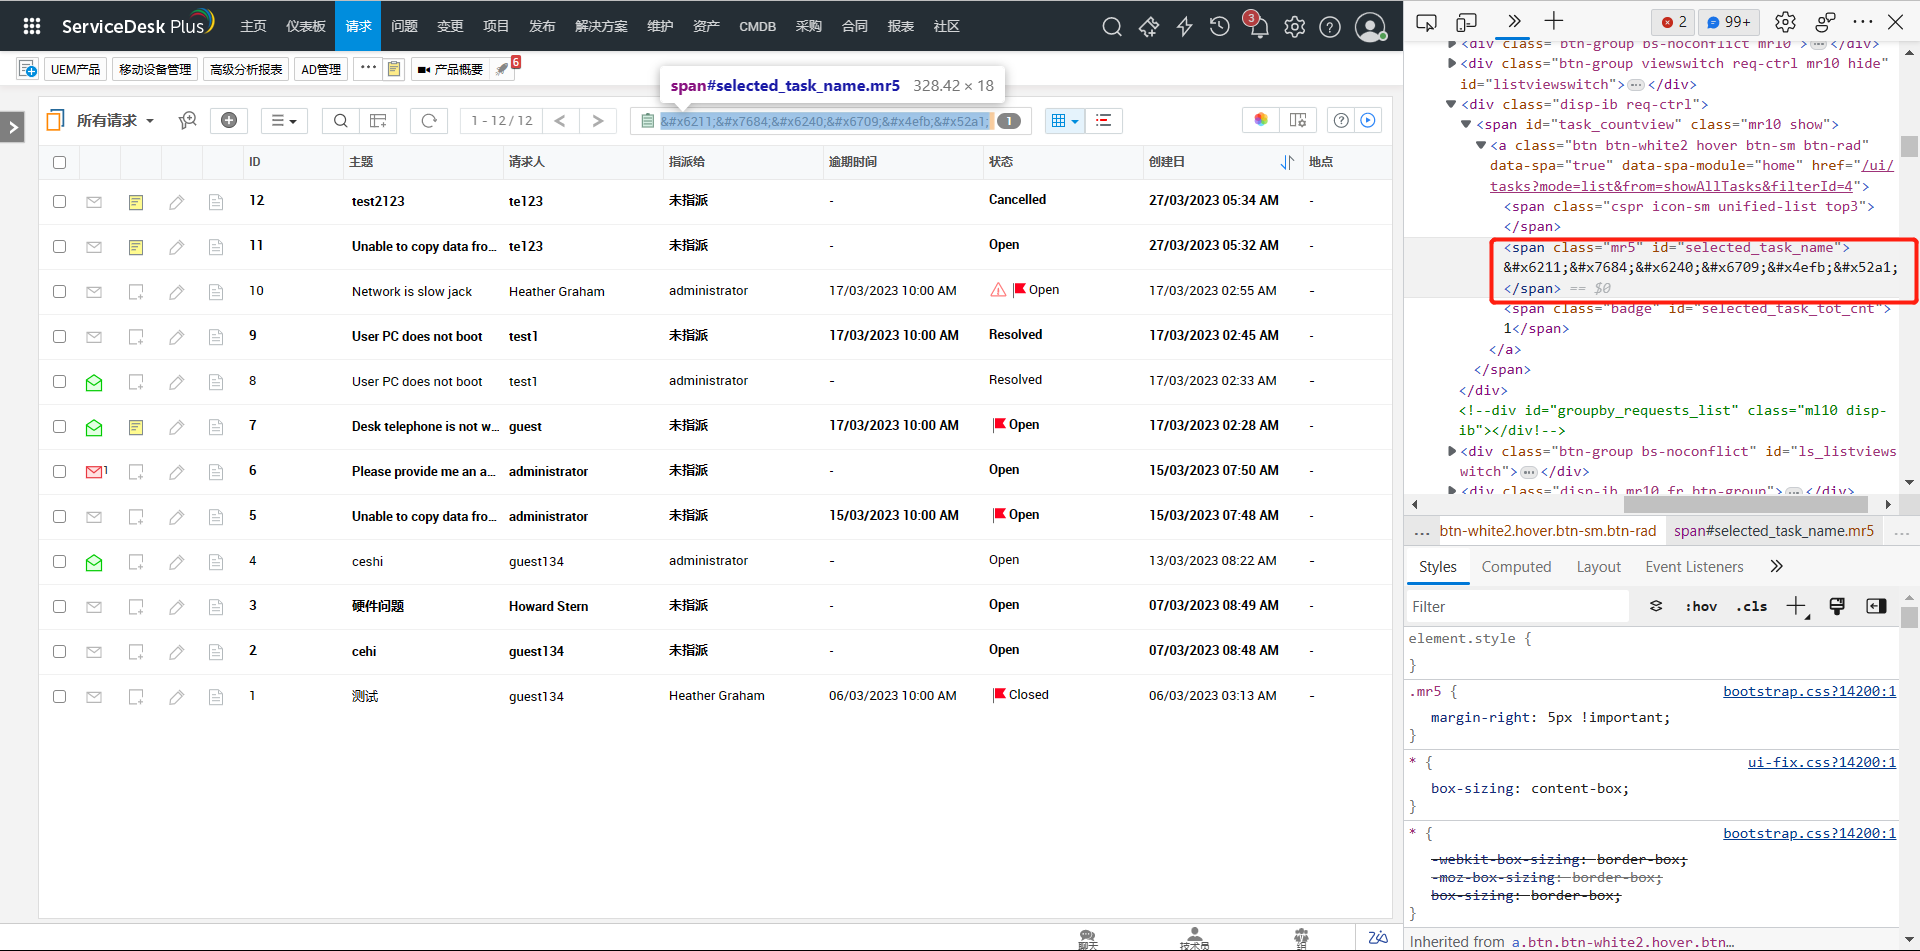The image size is (1920, 951).
Task: Open the 请求 menu tab
Action: tap(358, 26)
